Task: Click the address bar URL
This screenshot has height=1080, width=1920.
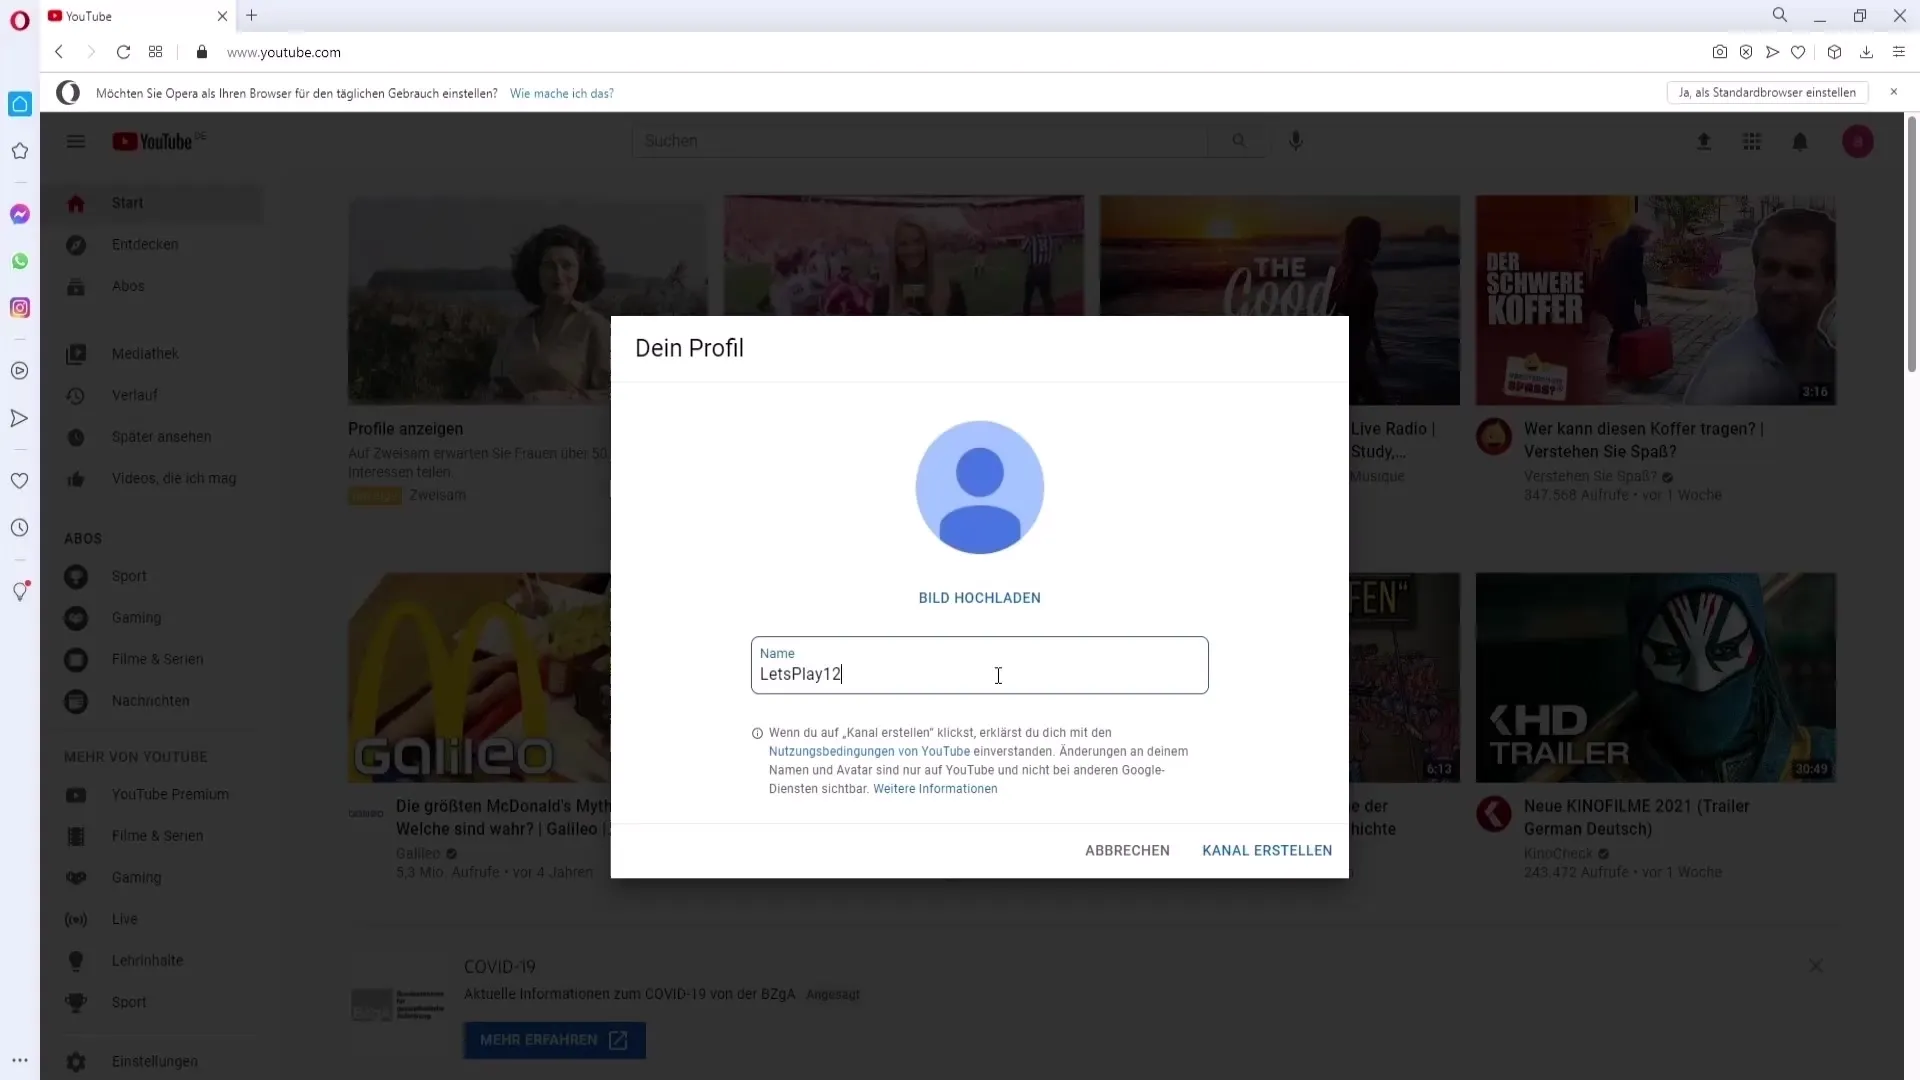Action: pyautogui.click(x=284, y=52)
